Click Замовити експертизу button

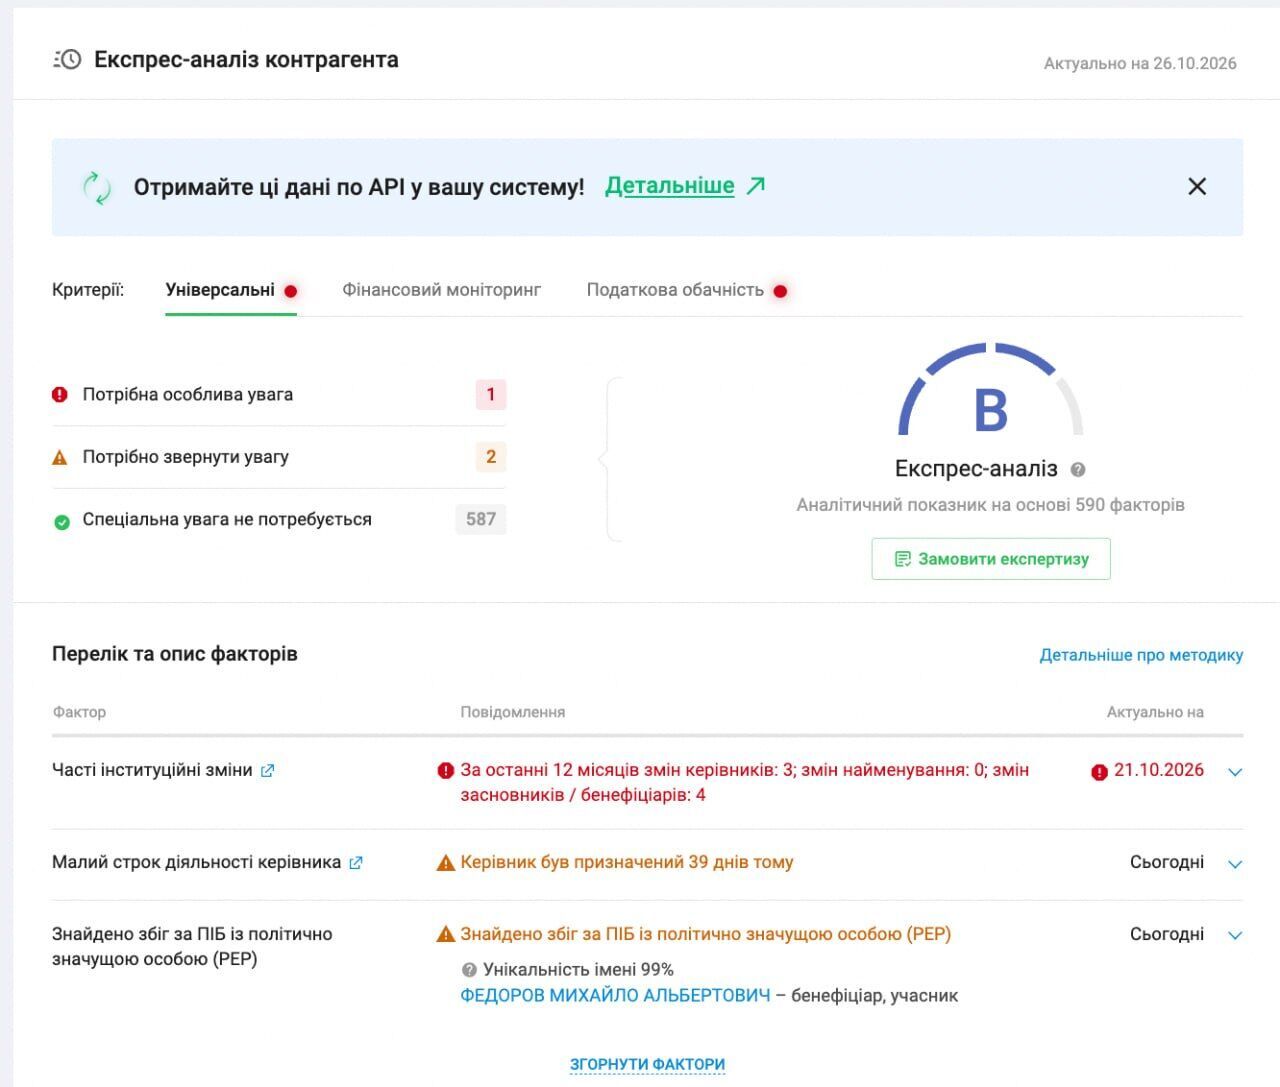point(991,559)
